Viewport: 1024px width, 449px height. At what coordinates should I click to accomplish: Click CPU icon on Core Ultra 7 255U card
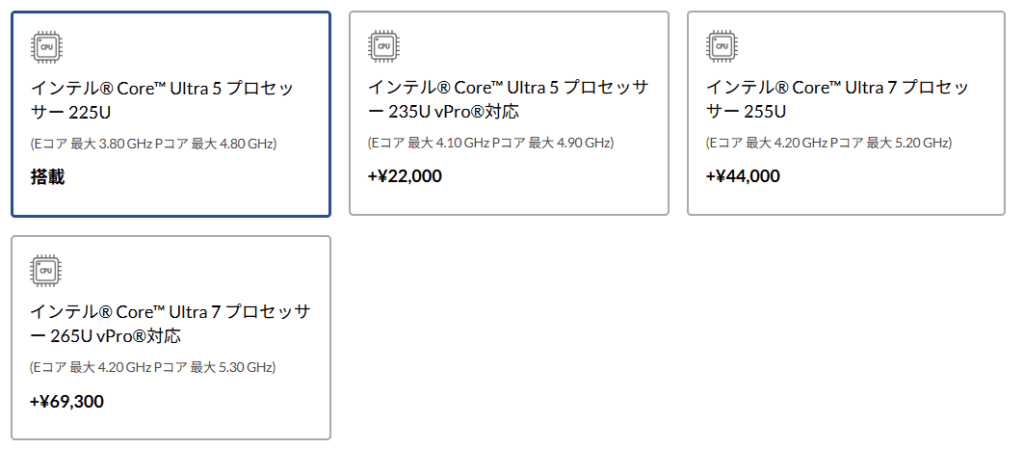tap(721, 46)
